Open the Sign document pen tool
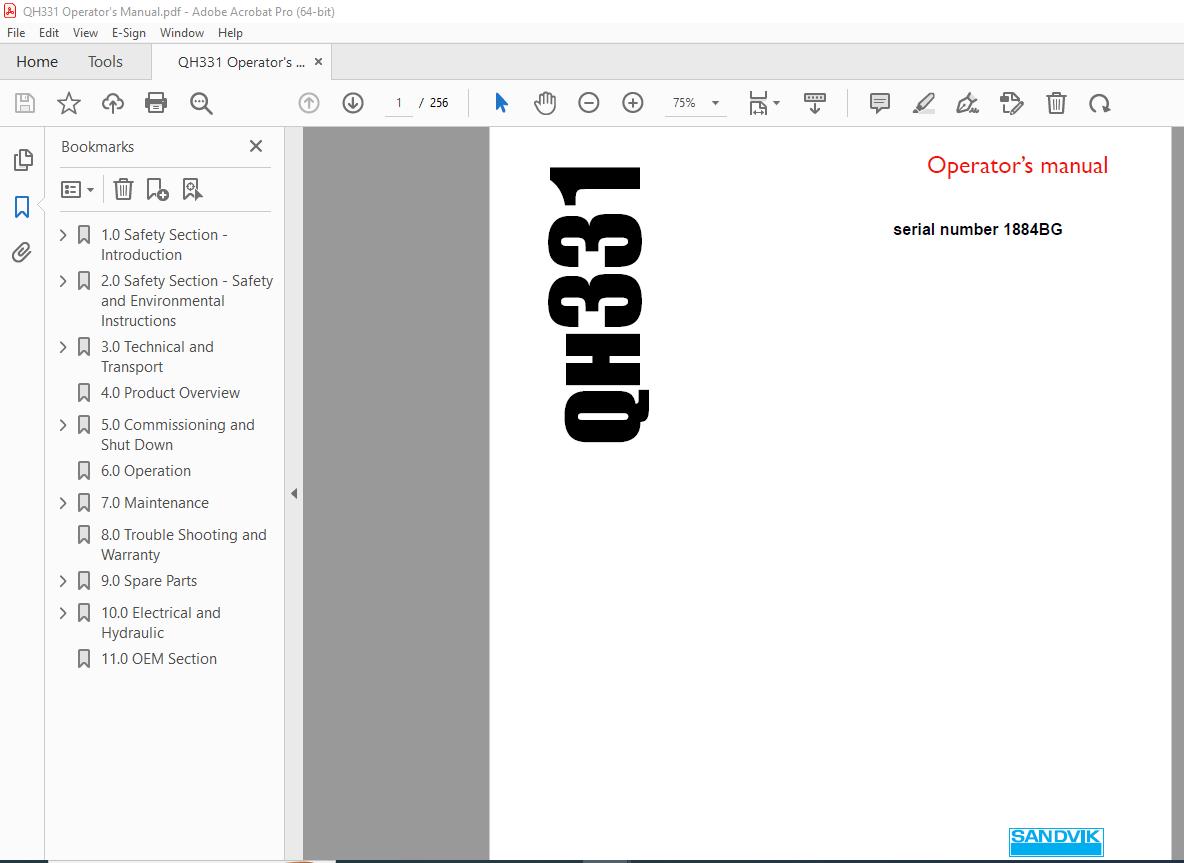 pyautogui.click(x=967, y=103)
